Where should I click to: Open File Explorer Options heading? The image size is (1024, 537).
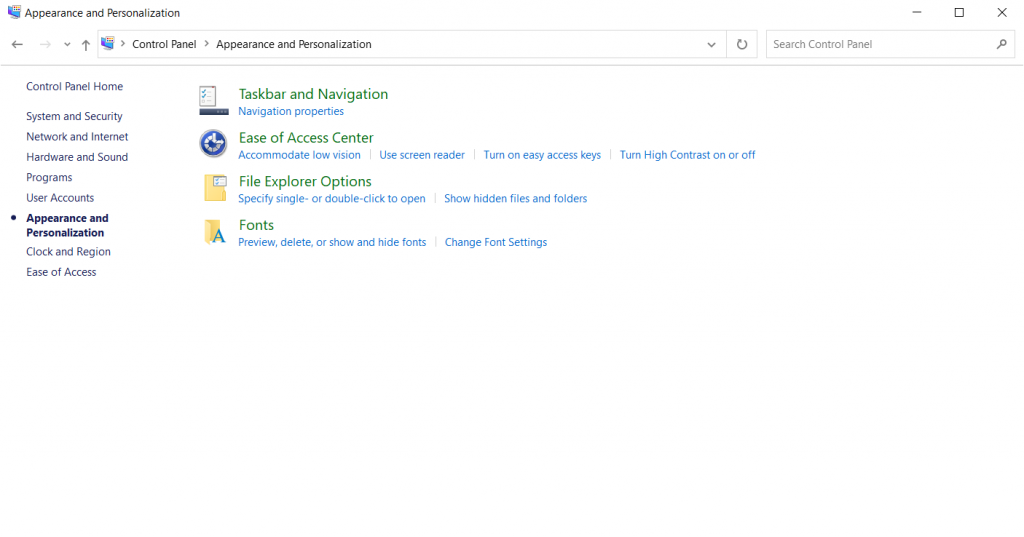(305, 182)
